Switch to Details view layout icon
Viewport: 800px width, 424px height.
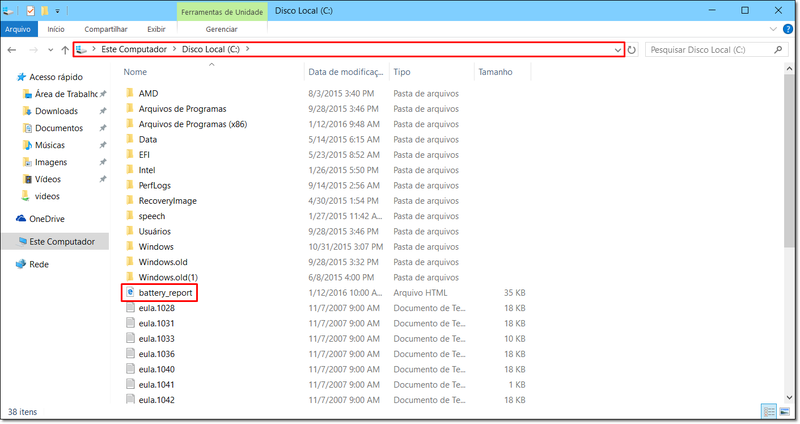coord(768,411)
